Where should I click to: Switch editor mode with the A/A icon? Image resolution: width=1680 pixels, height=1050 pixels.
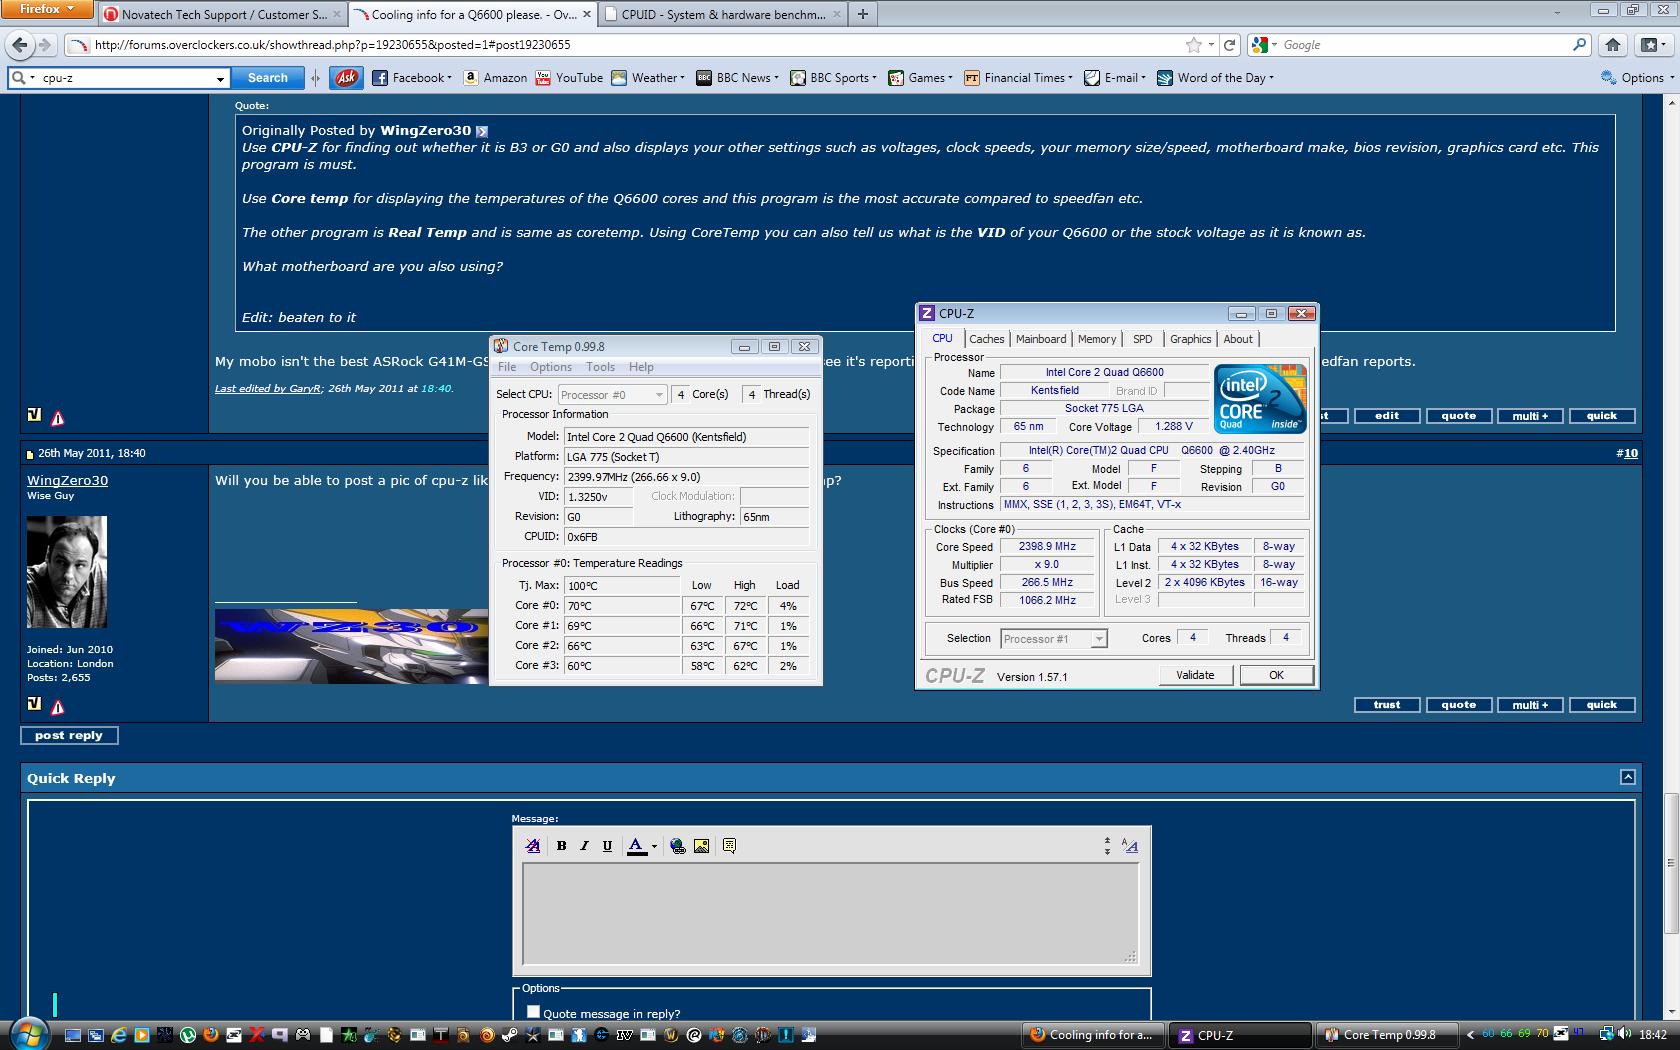coord(1130,846)
